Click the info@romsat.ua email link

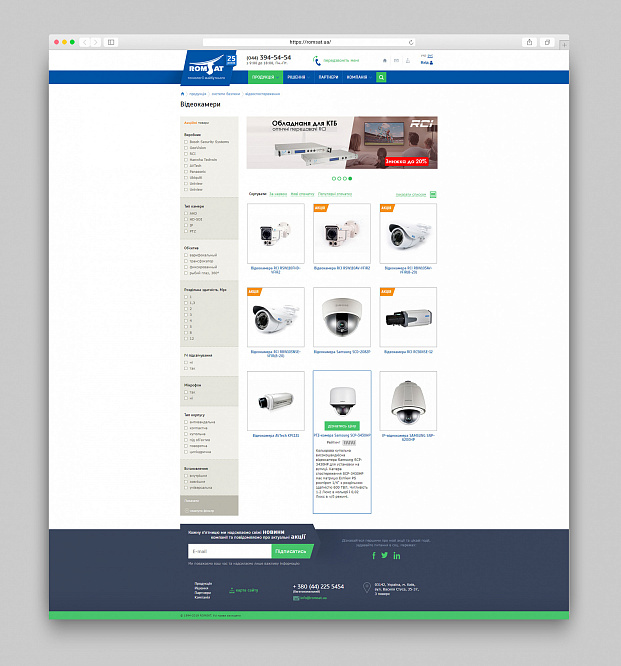[313, 598]
